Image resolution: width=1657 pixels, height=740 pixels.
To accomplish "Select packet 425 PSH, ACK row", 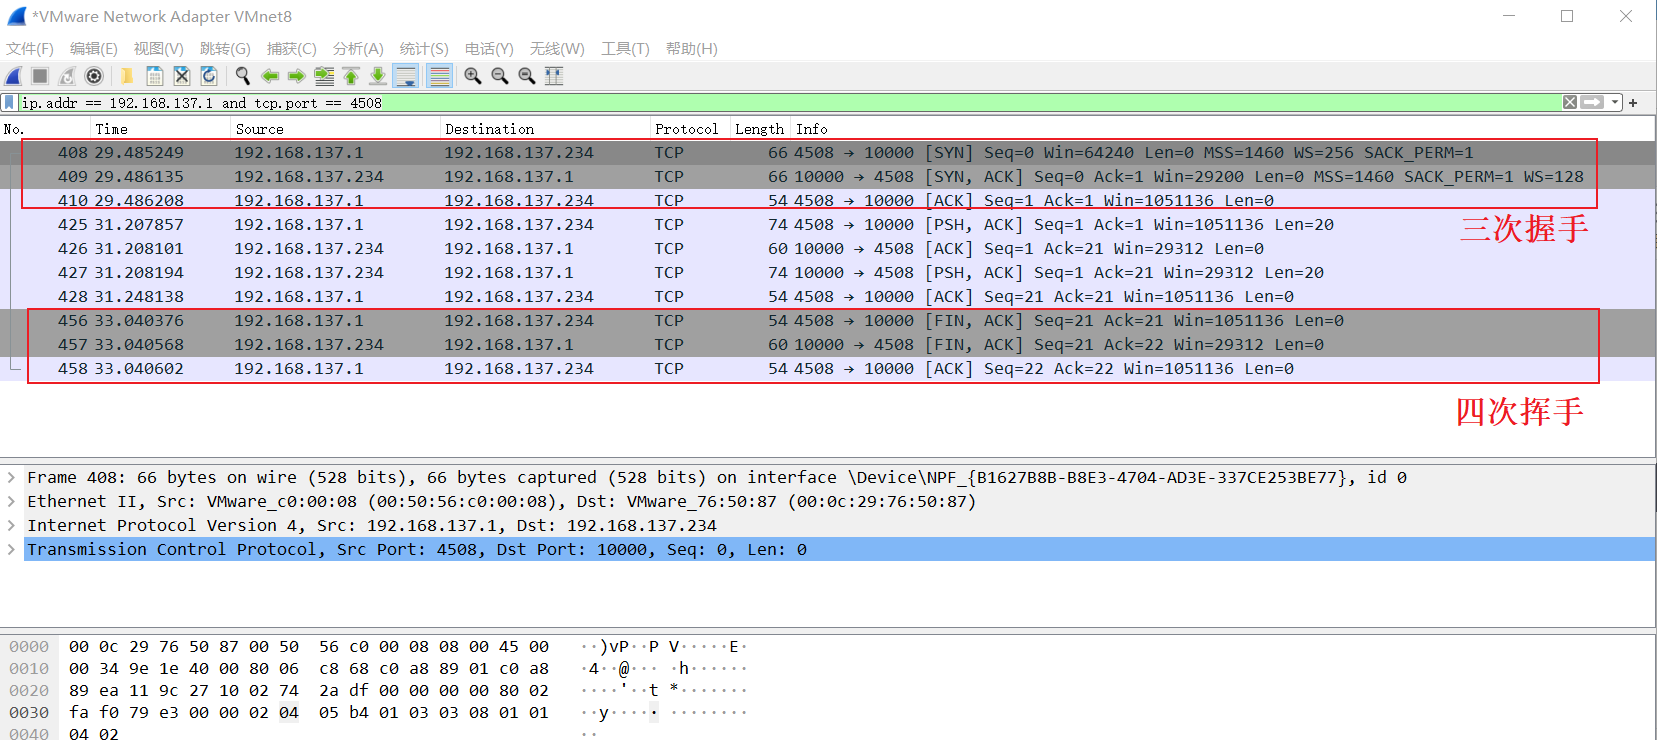I will (828, 225).
